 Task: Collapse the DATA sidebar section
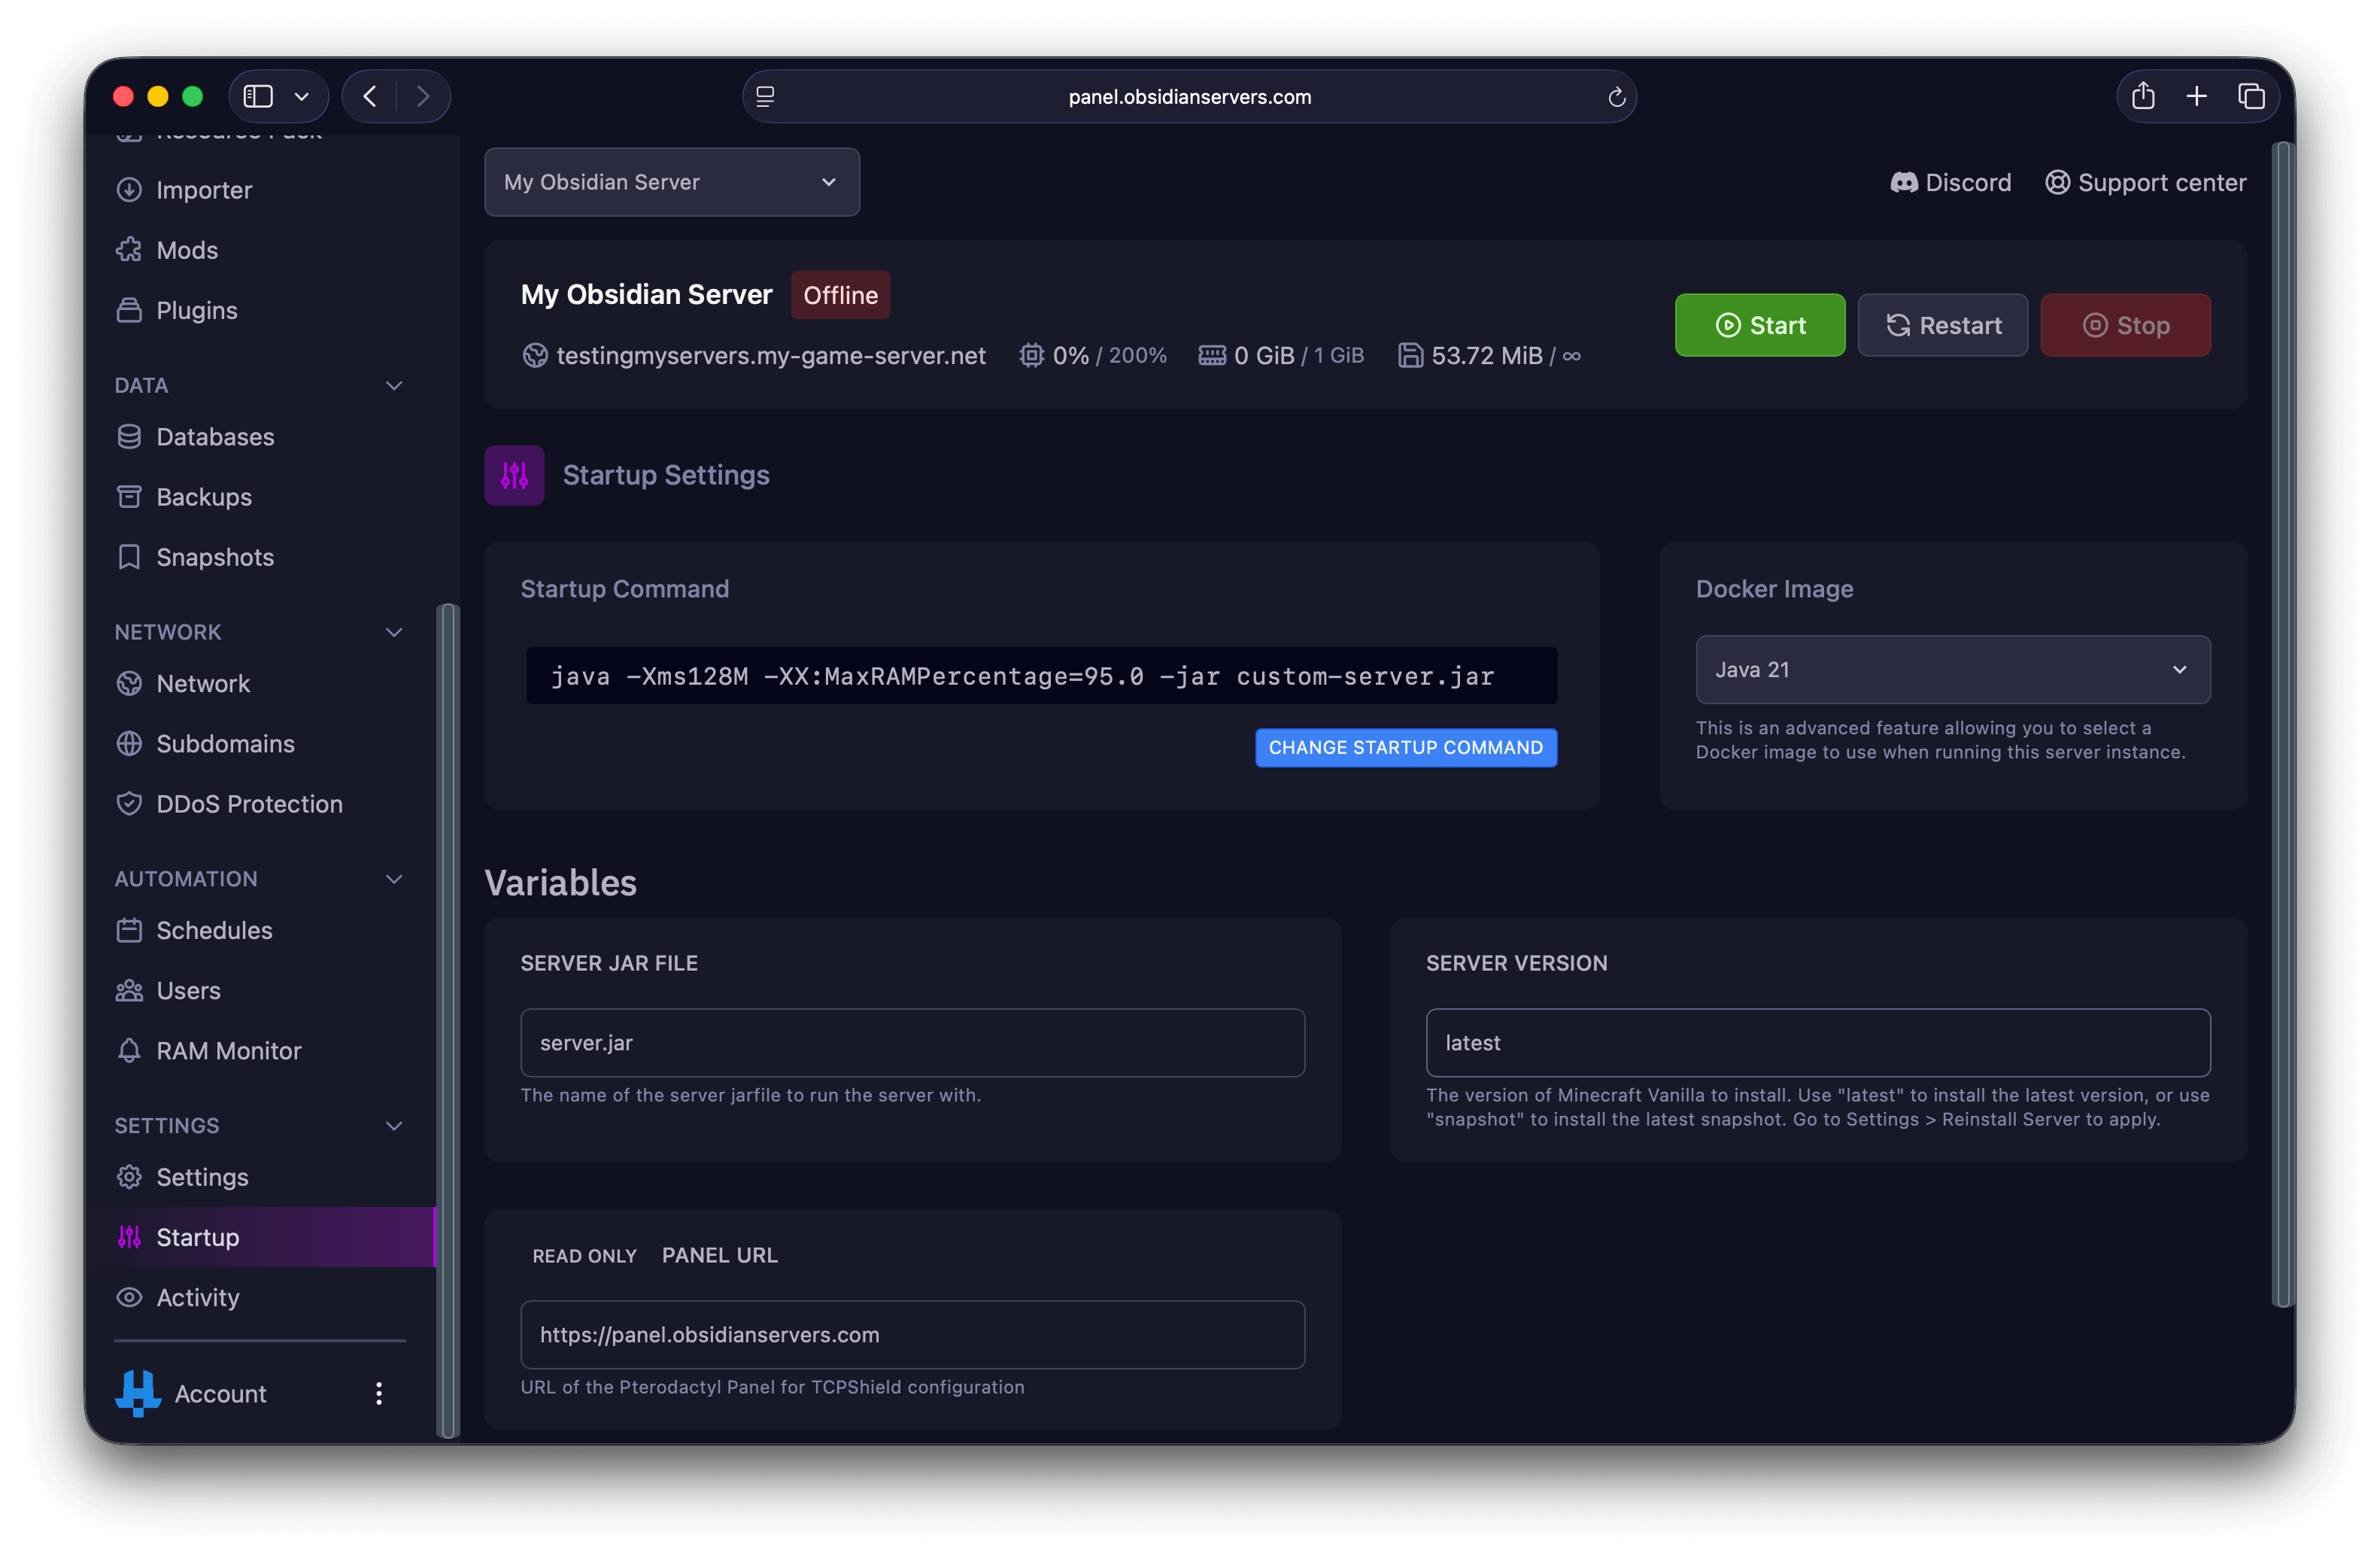tap(394, 386)
